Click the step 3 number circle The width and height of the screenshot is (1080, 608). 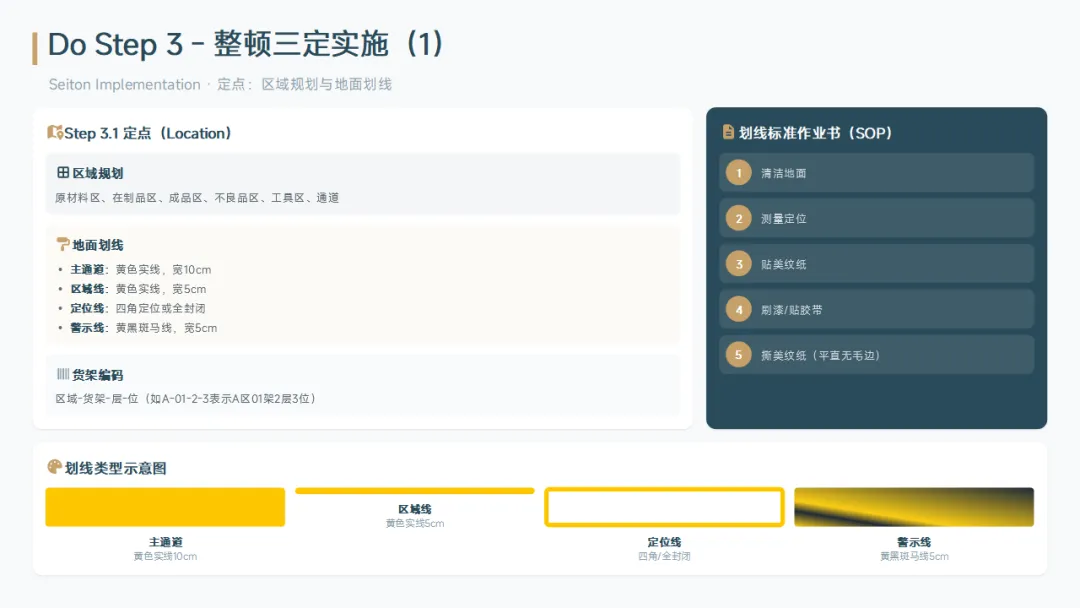coord(738,264)
